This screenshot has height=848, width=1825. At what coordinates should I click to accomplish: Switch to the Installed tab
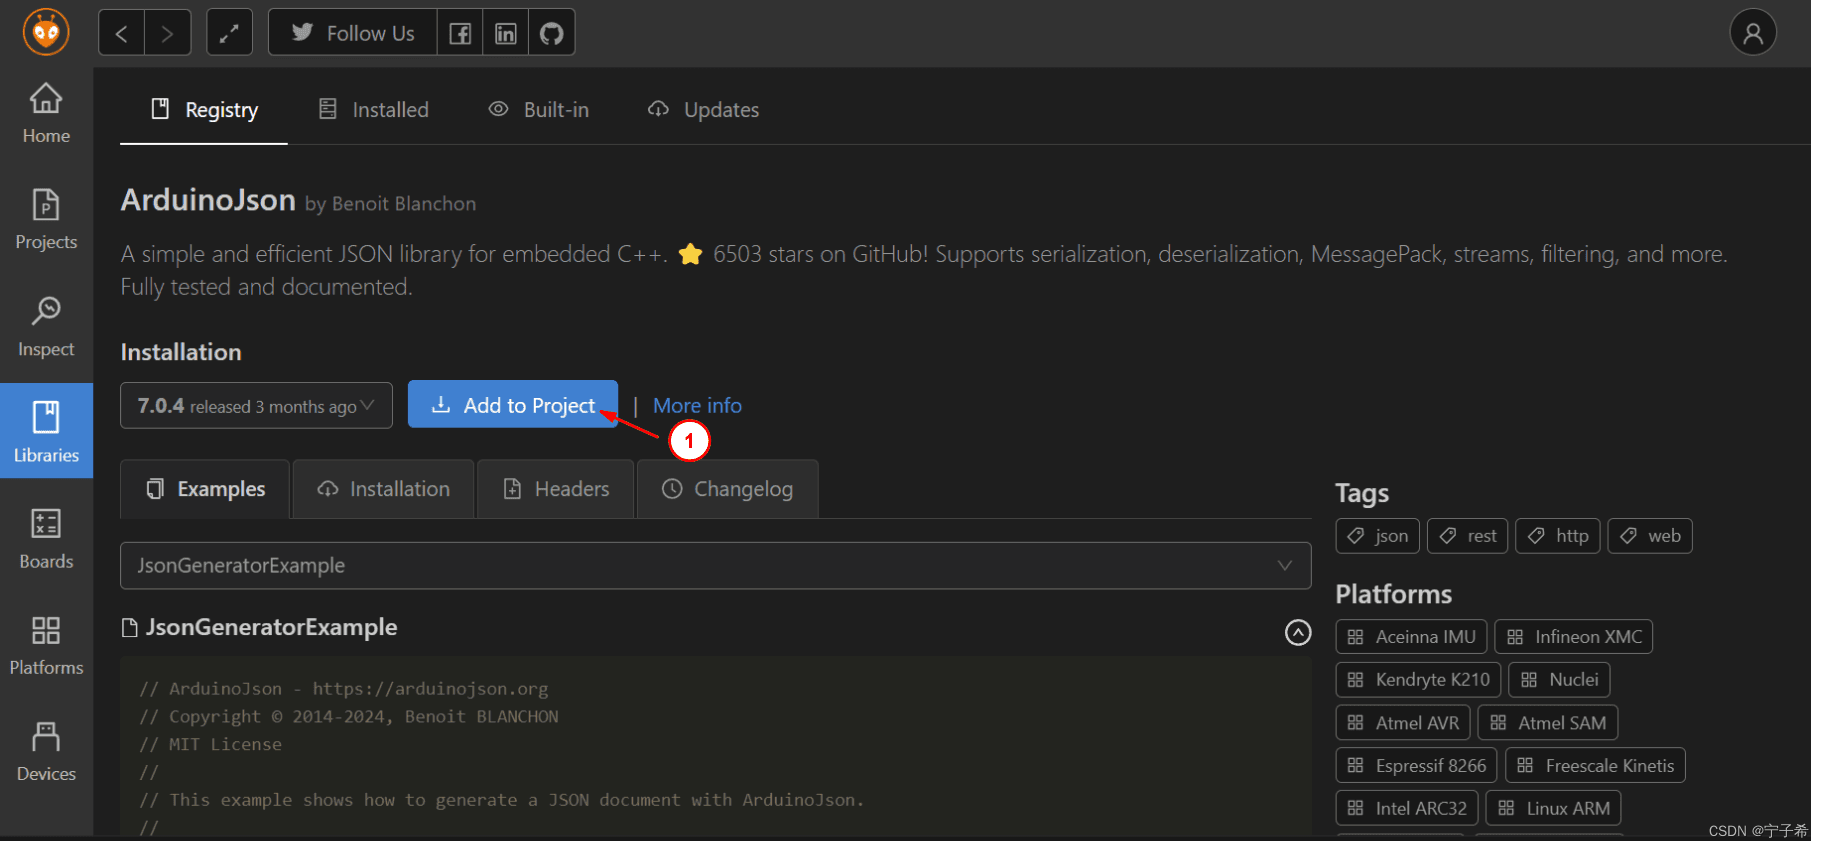[374, 110]
